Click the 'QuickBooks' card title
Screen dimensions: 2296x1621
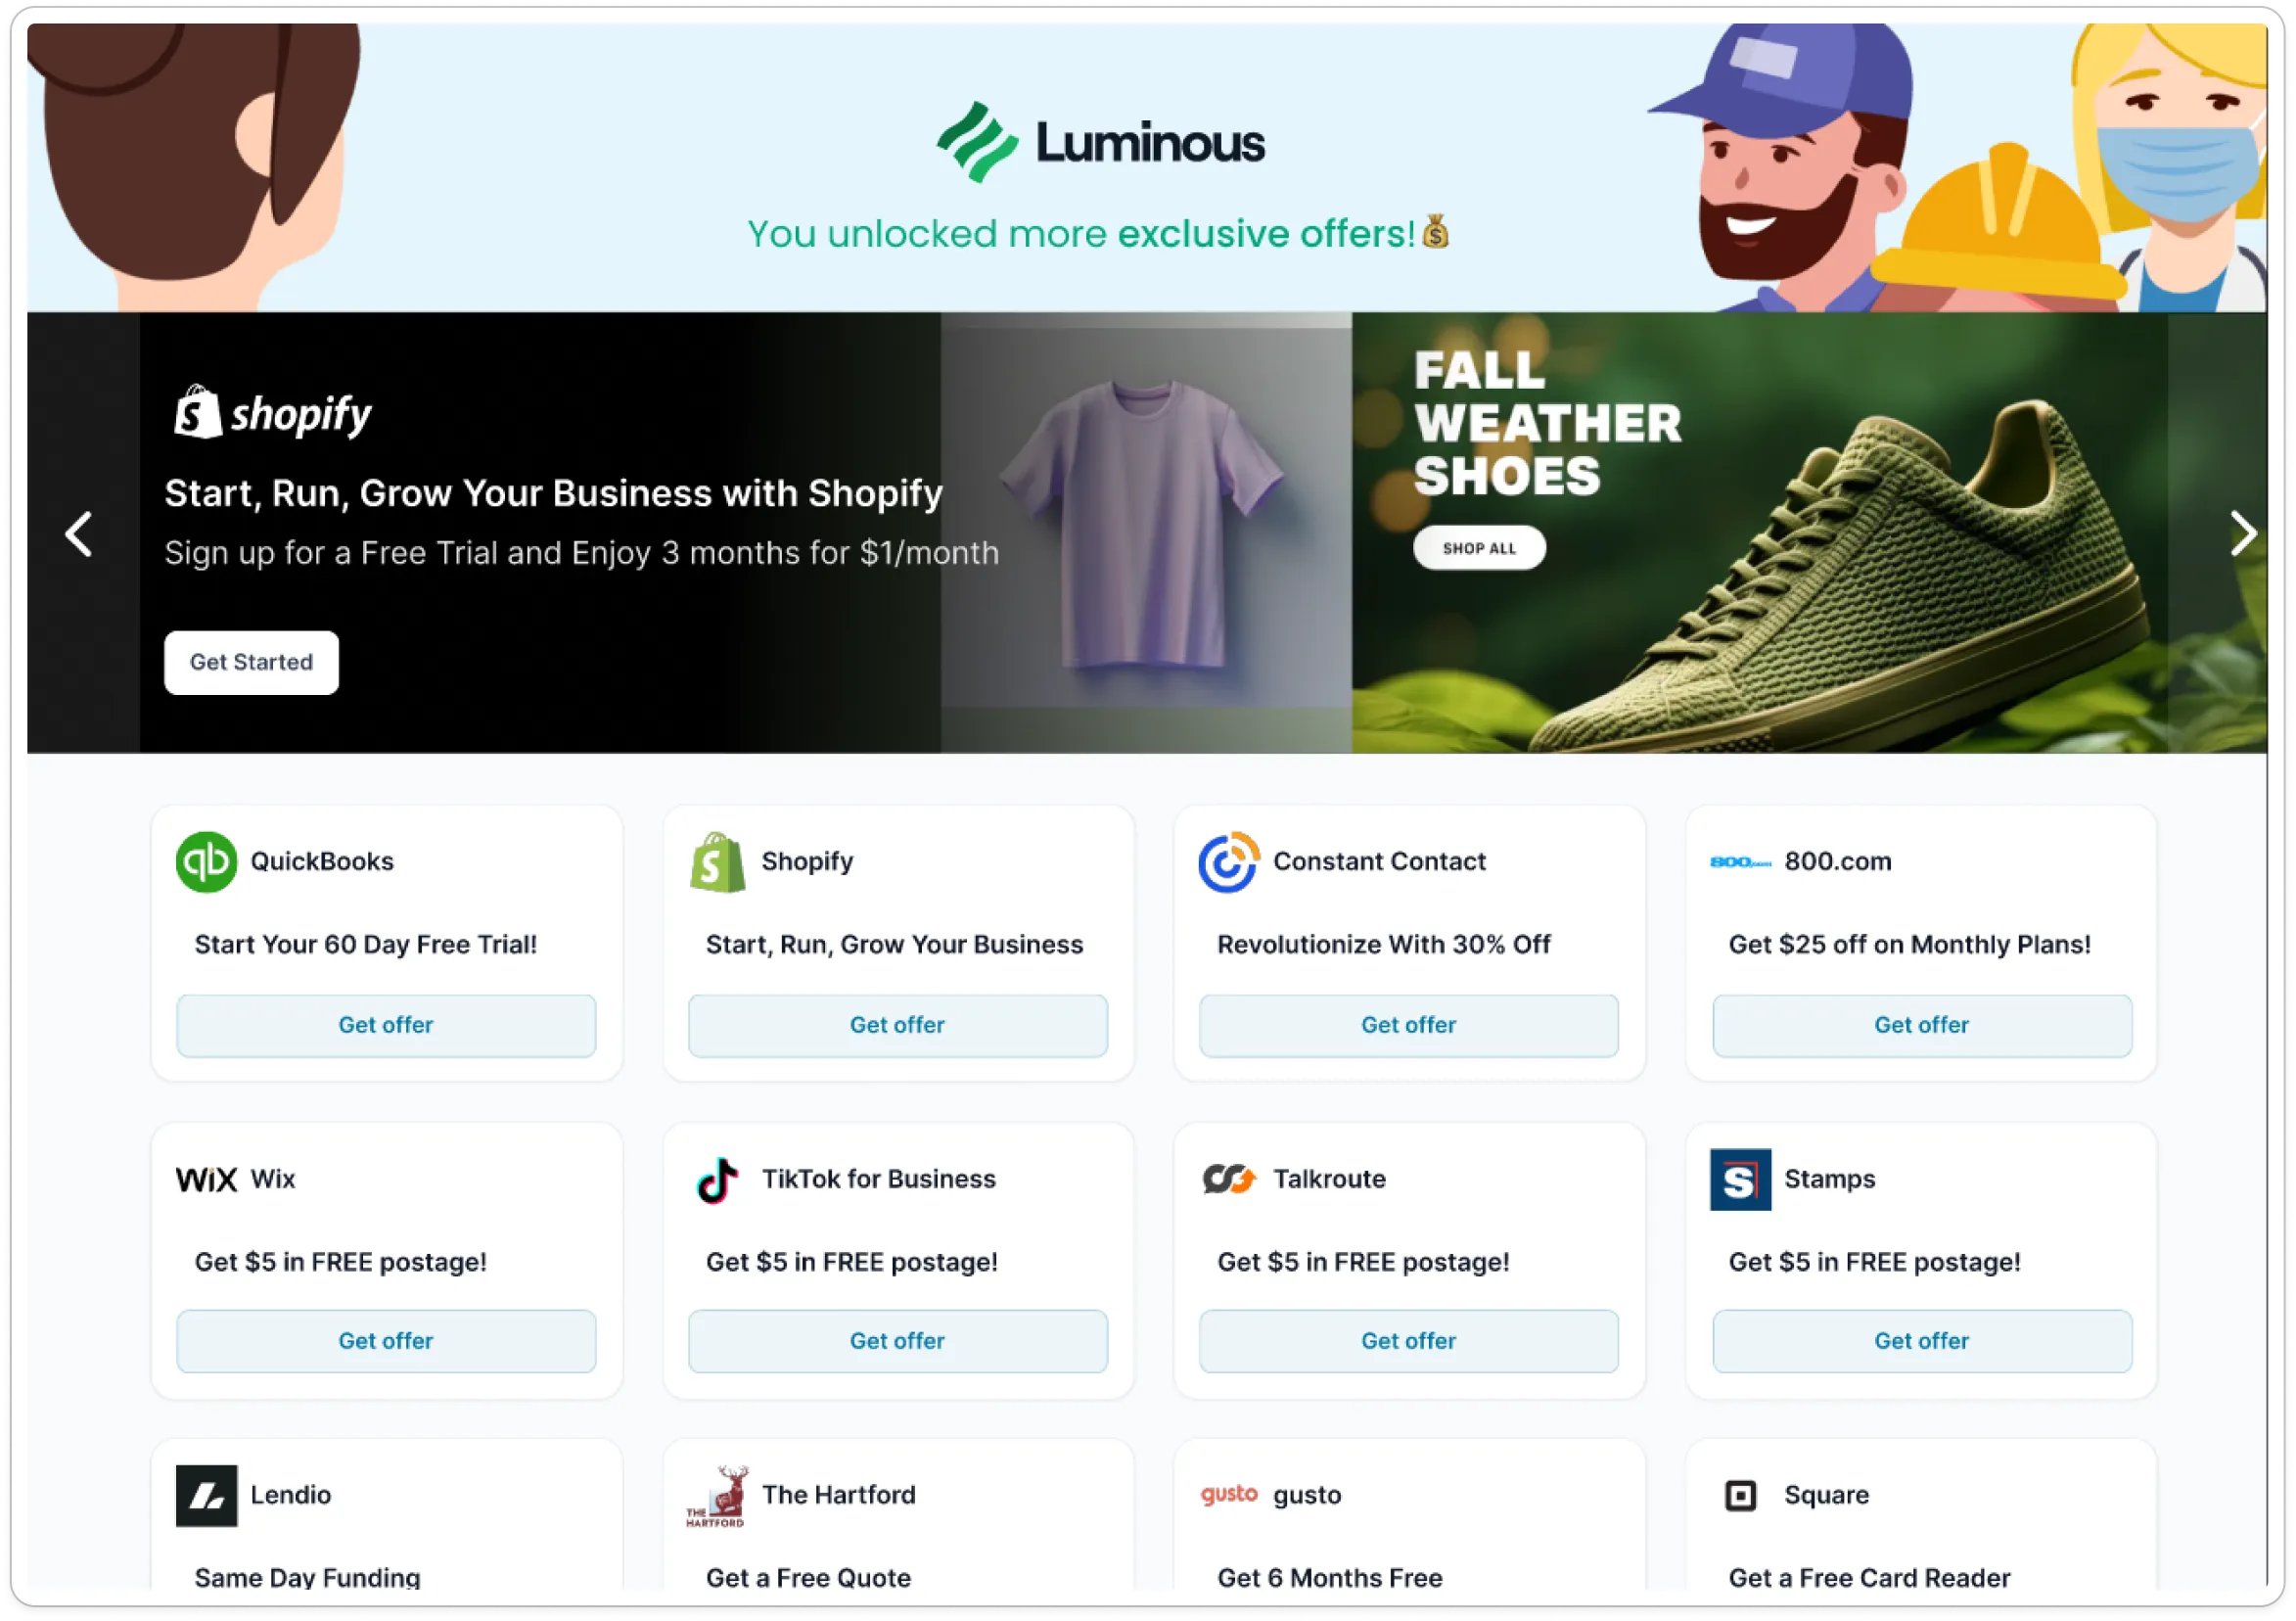(322, 861)
